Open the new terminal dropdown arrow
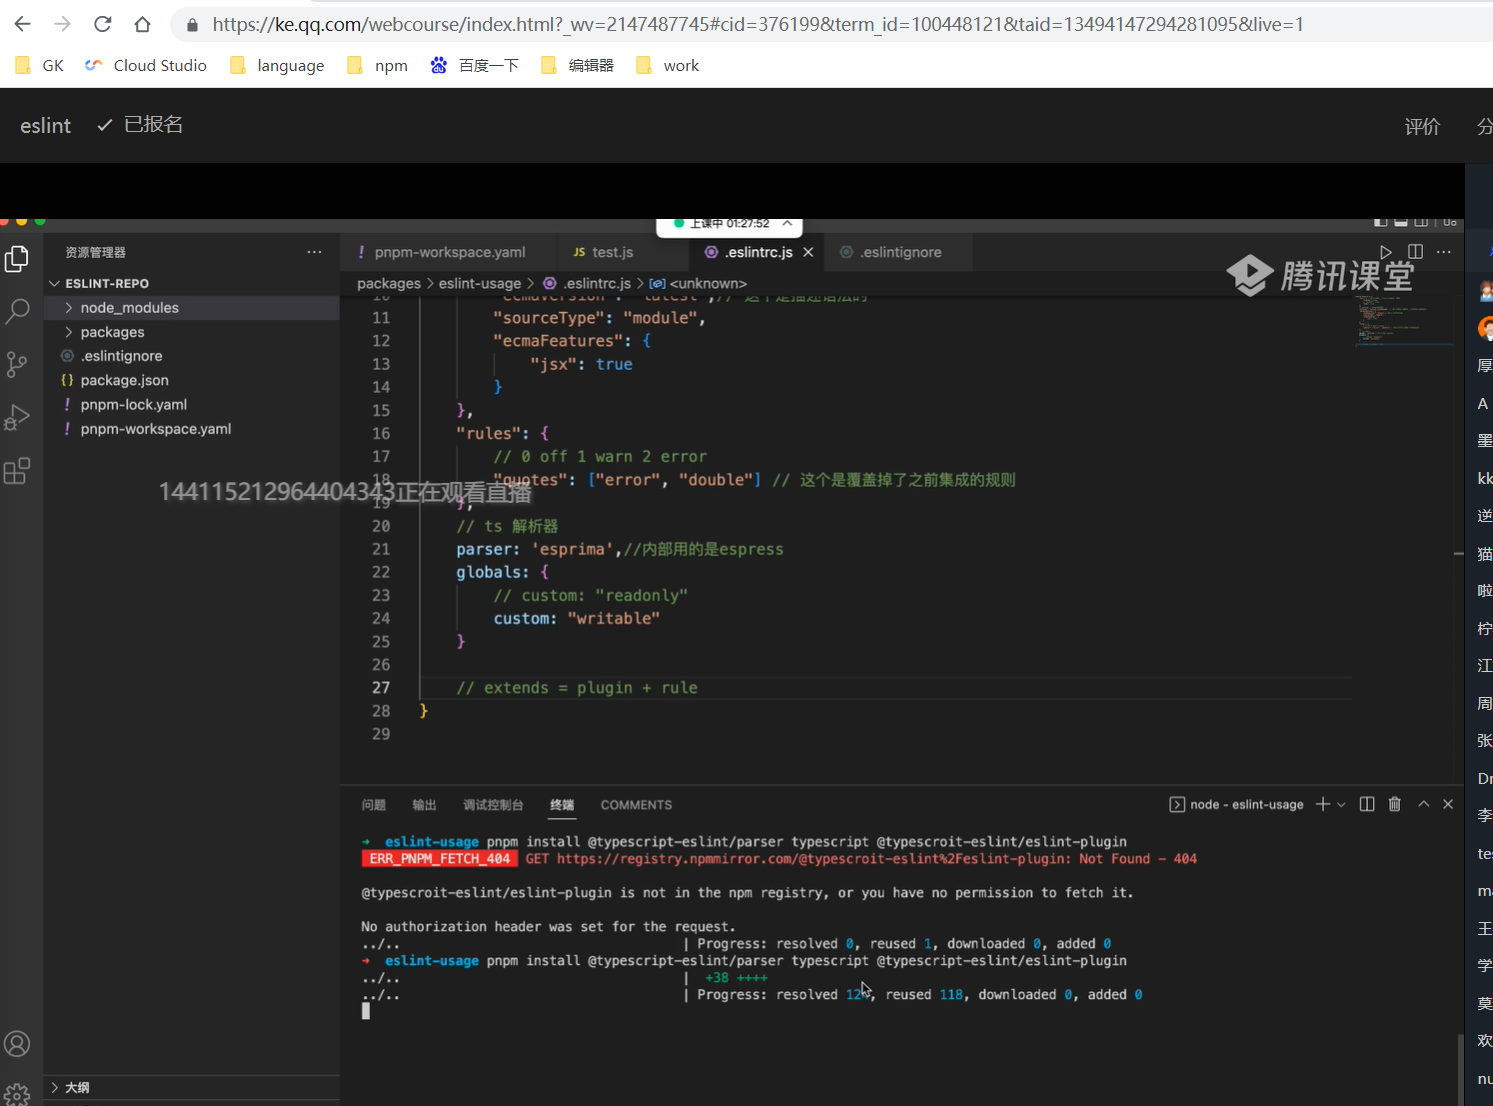The height and width of the screenshot is (1106, 1493). click(x=1341, y=805)
